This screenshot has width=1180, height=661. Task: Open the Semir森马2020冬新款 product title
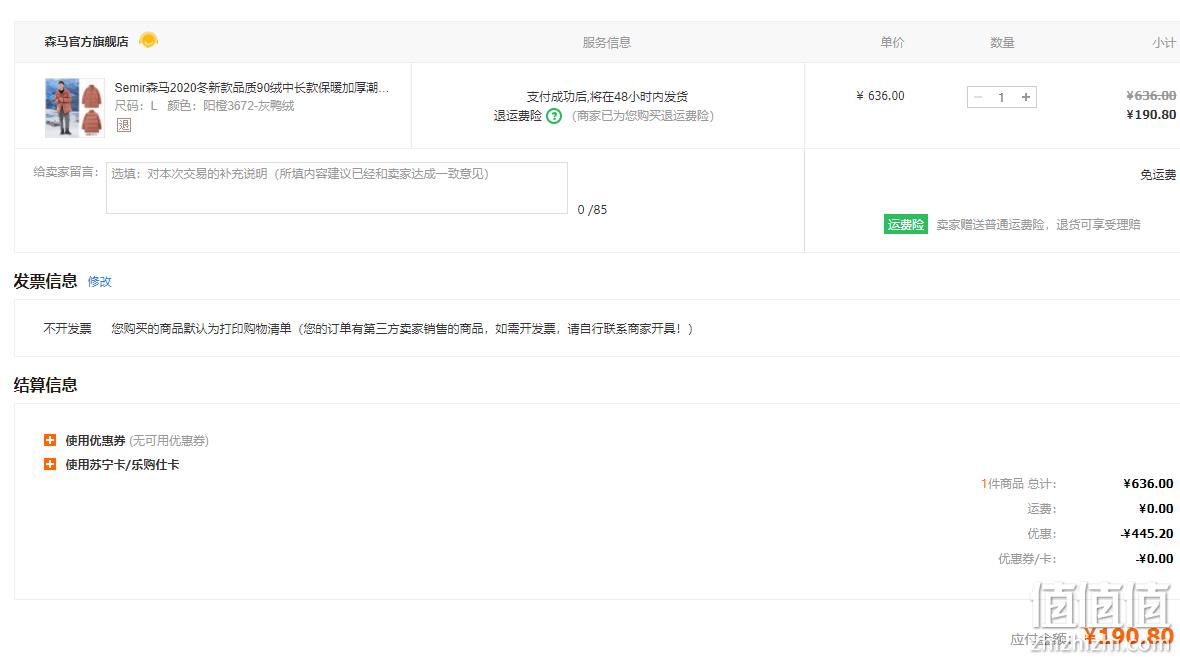[251, 87]
